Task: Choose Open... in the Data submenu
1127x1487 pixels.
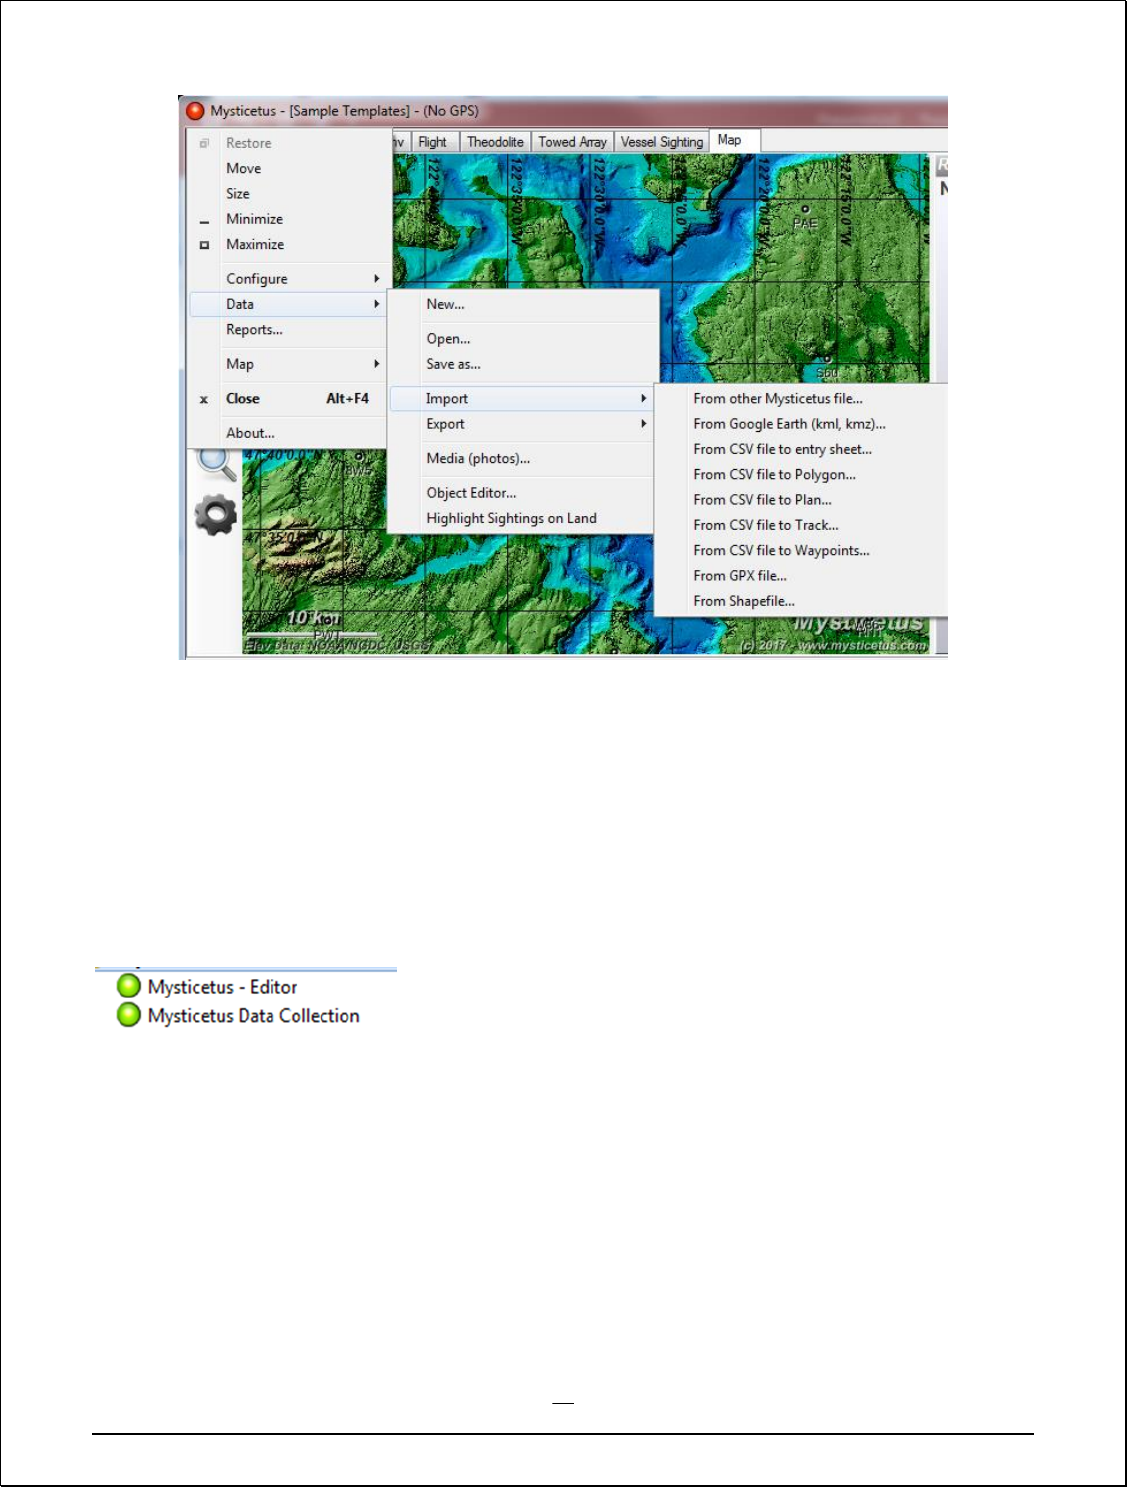Action: (522, 339)
